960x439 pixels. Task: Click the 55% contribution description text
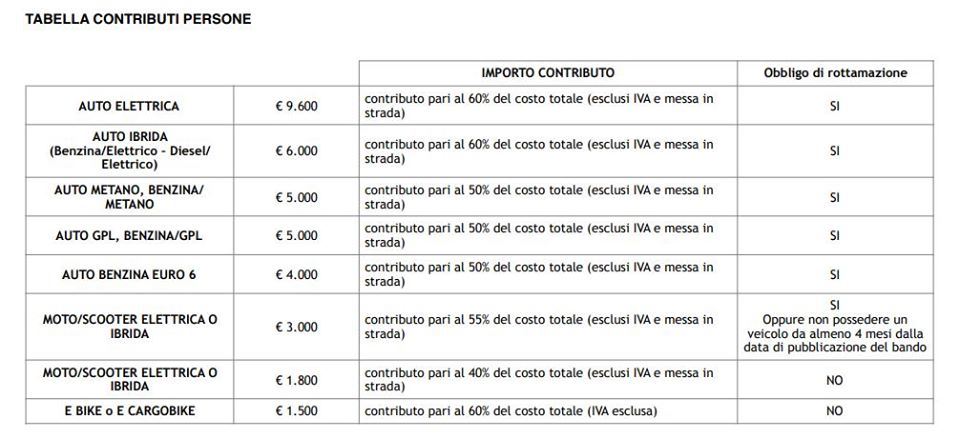point(539,327)
